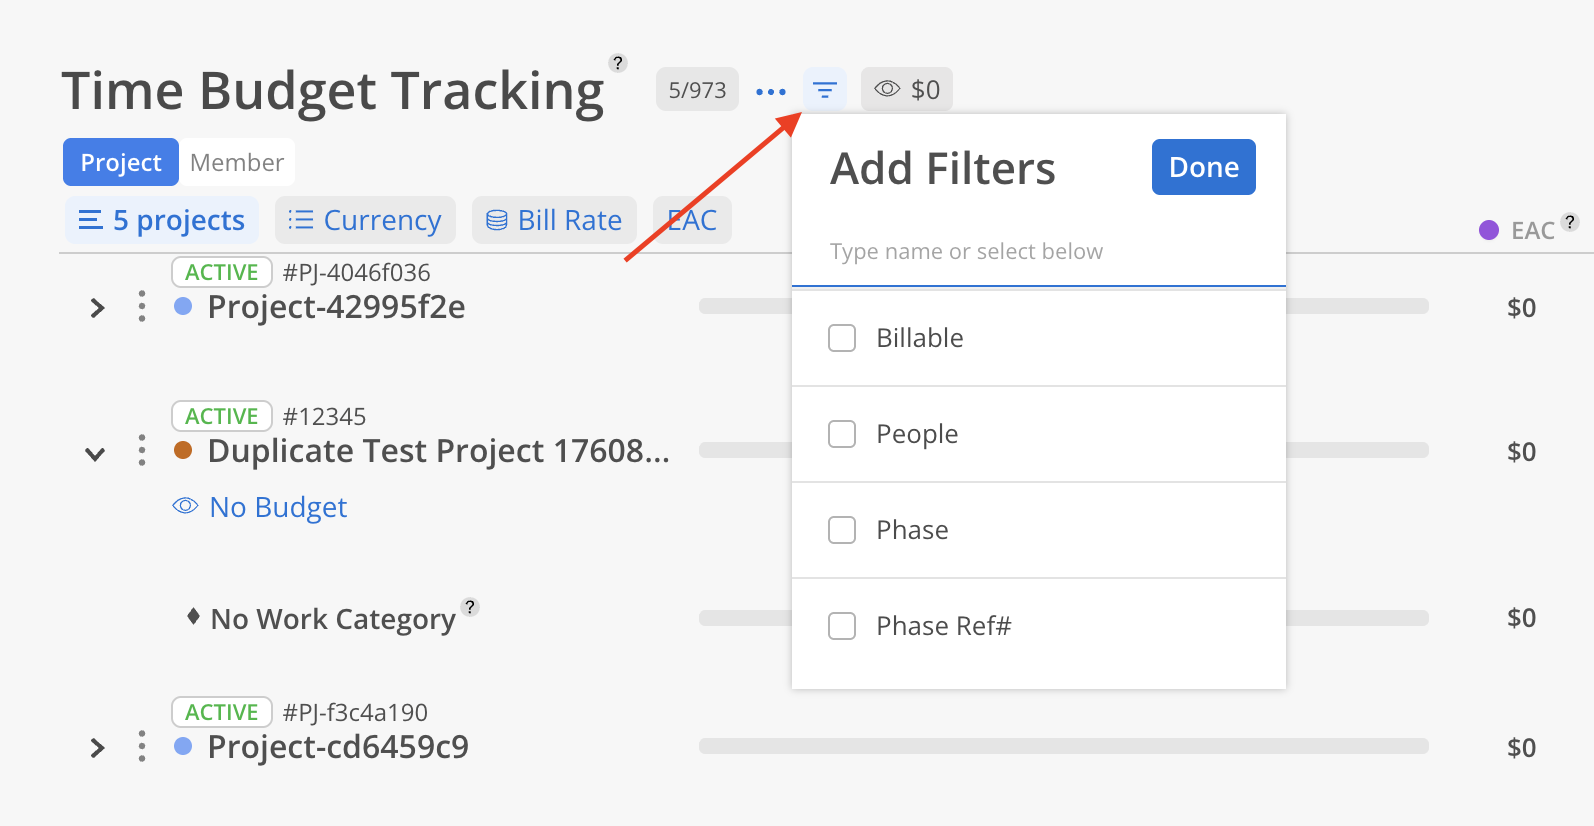The width and height of the screenshot is (1594, 826).
Task: Click the help icon beside No Work Category
Action: tap(470, 607)
